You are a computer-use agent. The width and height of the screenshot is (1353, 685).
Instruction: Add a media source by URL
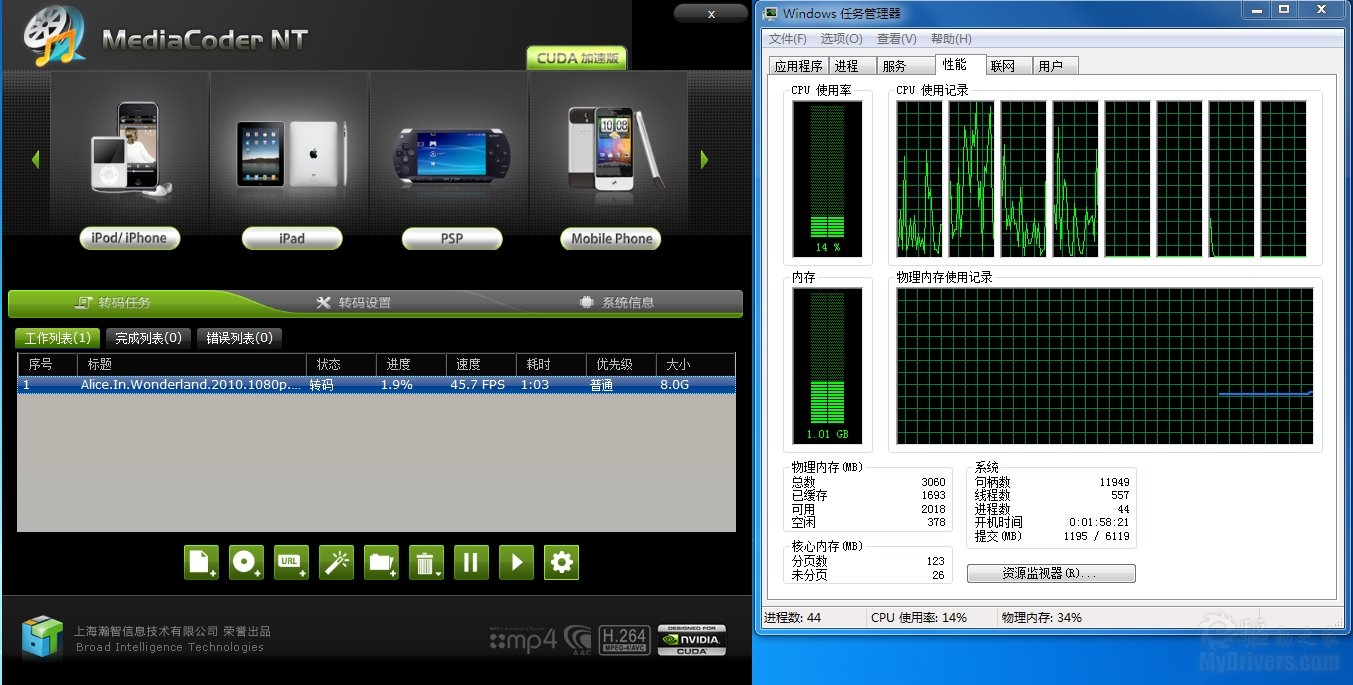[291, 562]
